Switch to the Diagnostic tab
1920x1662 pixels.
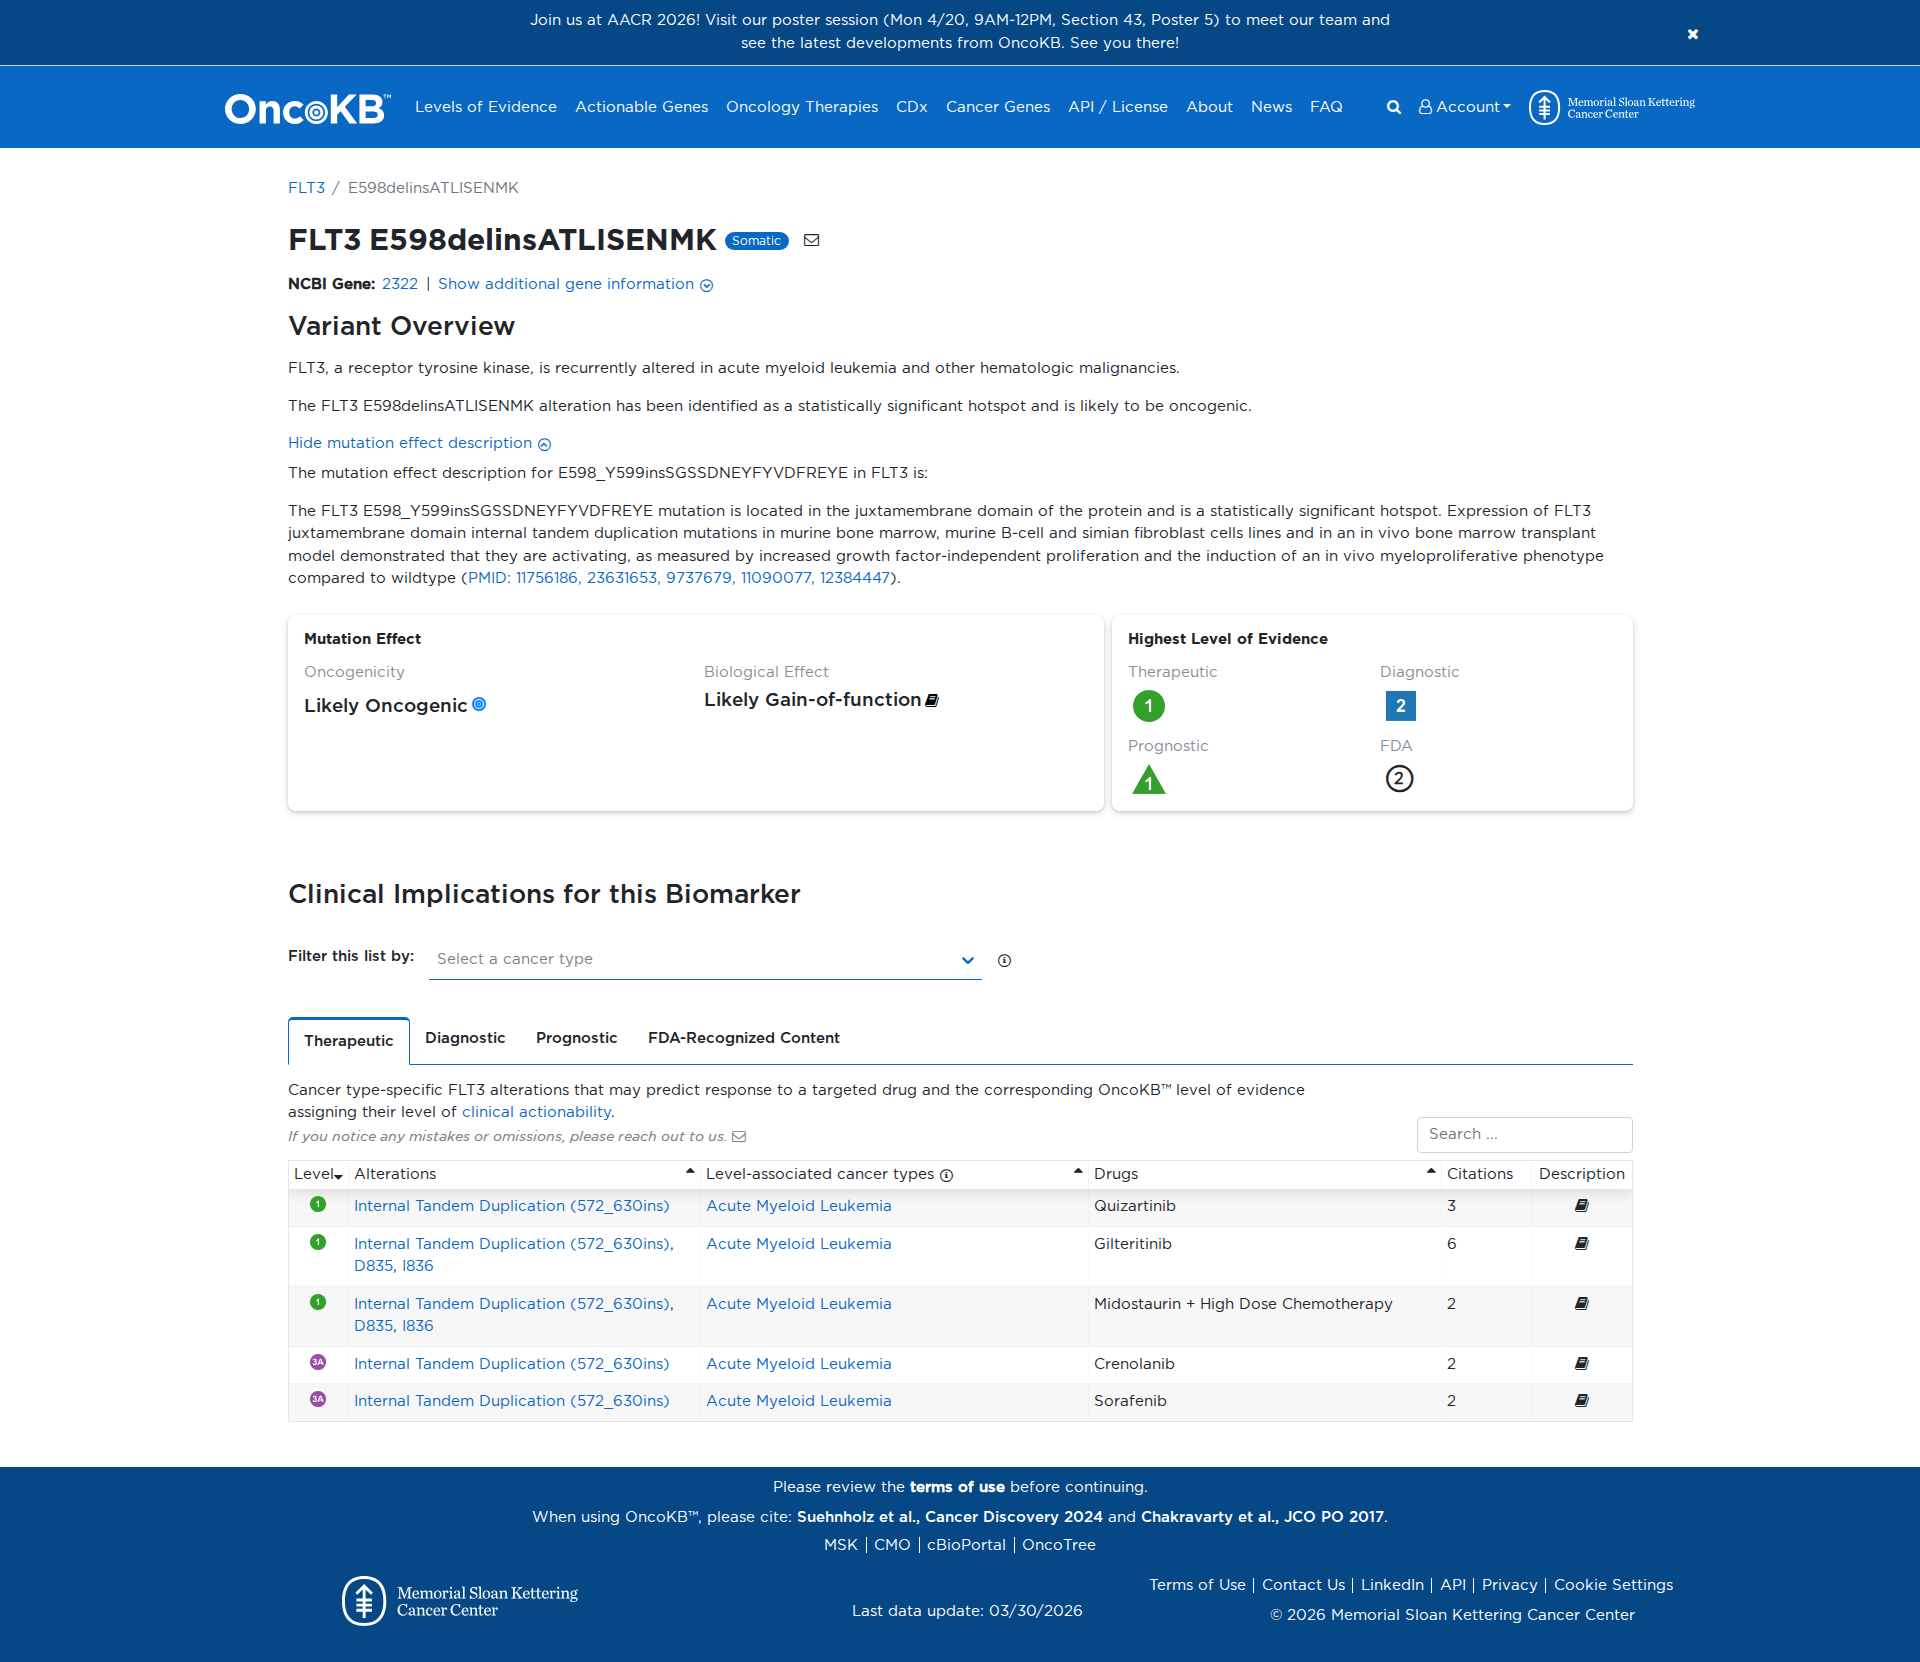tap(465, 1038)
